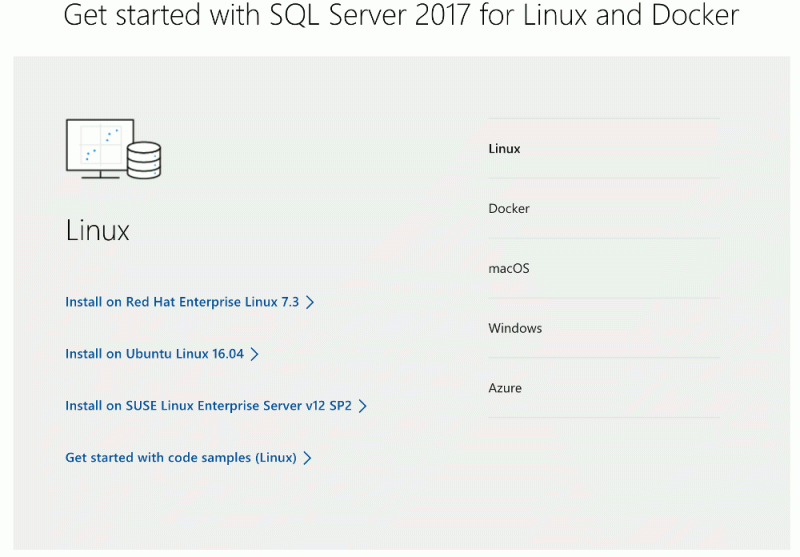Click the monitor screen with scatter chart

click(x=100, y=144)
